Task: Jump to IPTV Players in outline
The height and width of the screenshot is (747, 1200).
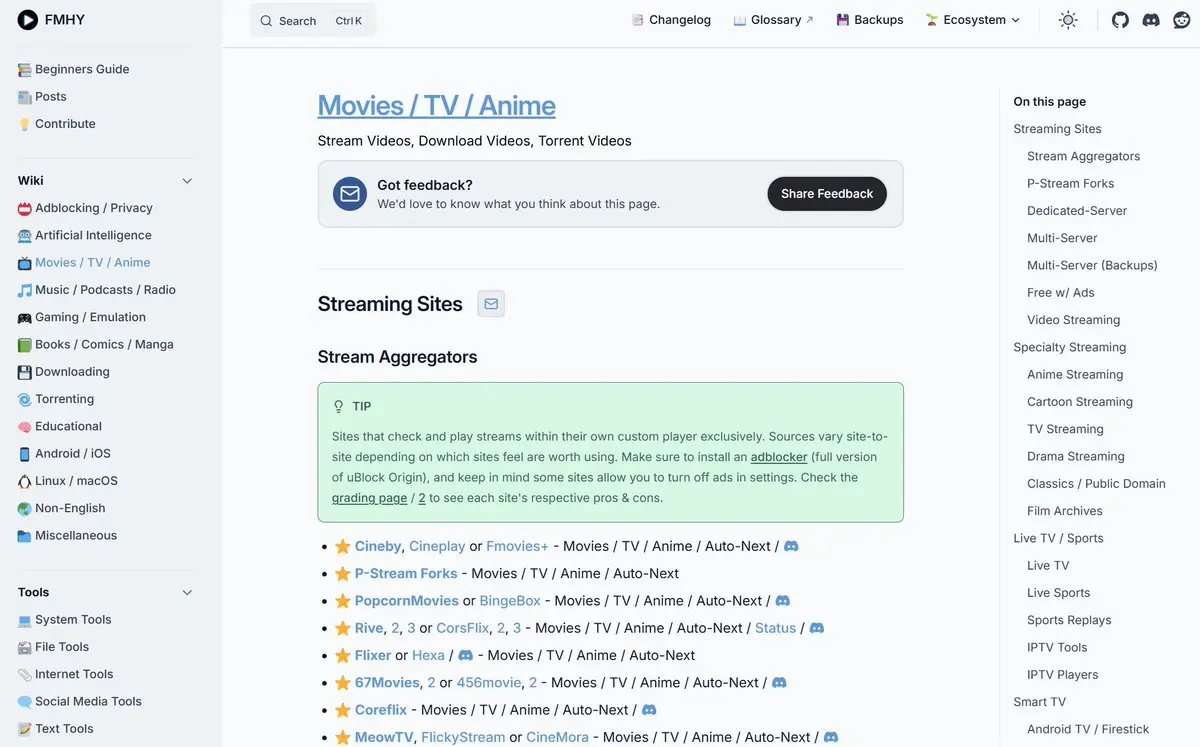Action: pos(1062,675)
